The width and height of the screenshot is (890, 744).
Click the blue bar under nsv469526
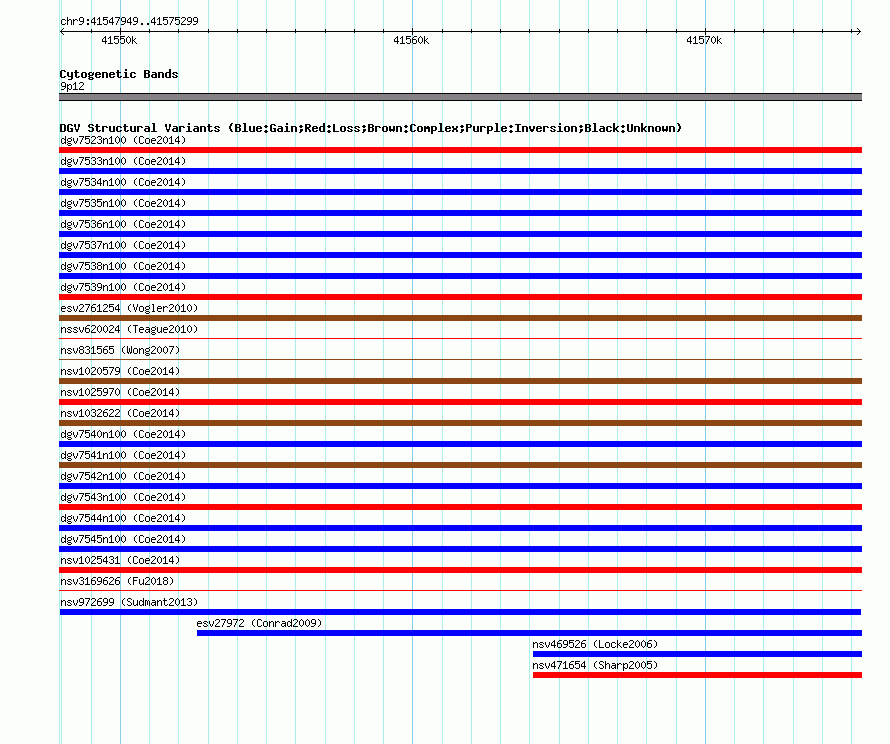point(698,654)
